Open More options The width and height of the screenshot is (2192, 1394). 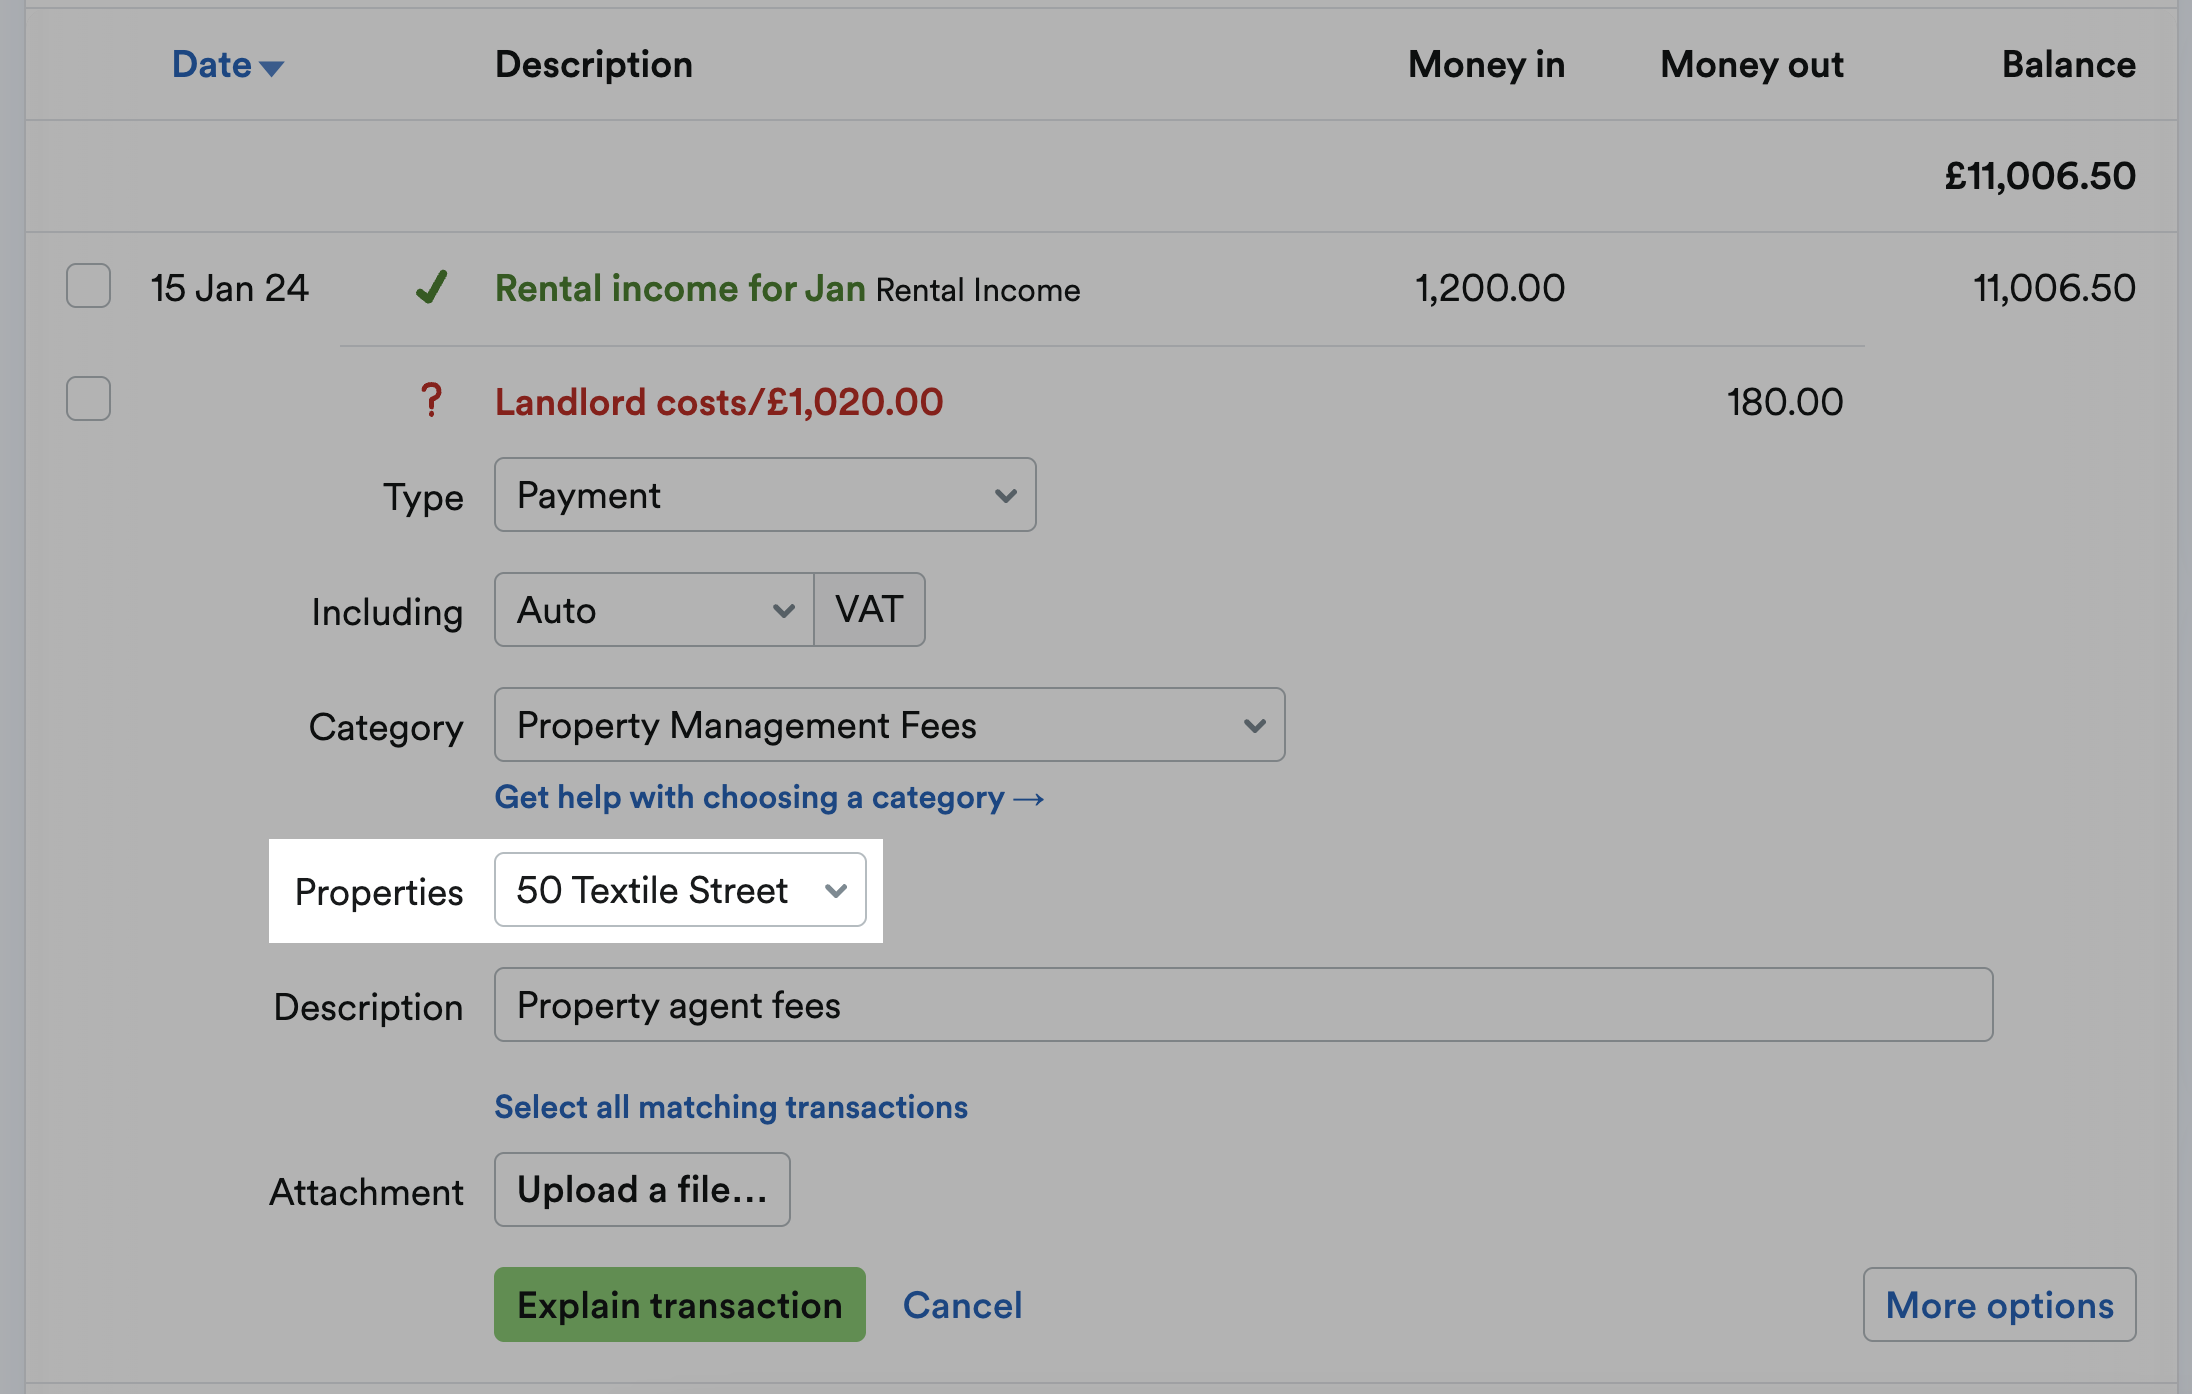[x=2000, y=1305]
